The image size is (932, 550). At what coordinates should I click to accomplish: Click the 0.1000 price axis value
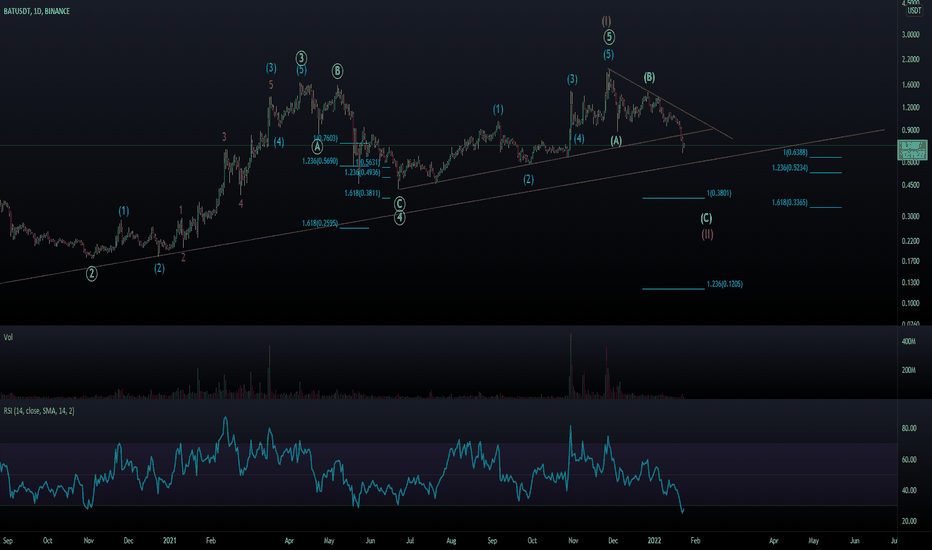(x=911, y=303)
